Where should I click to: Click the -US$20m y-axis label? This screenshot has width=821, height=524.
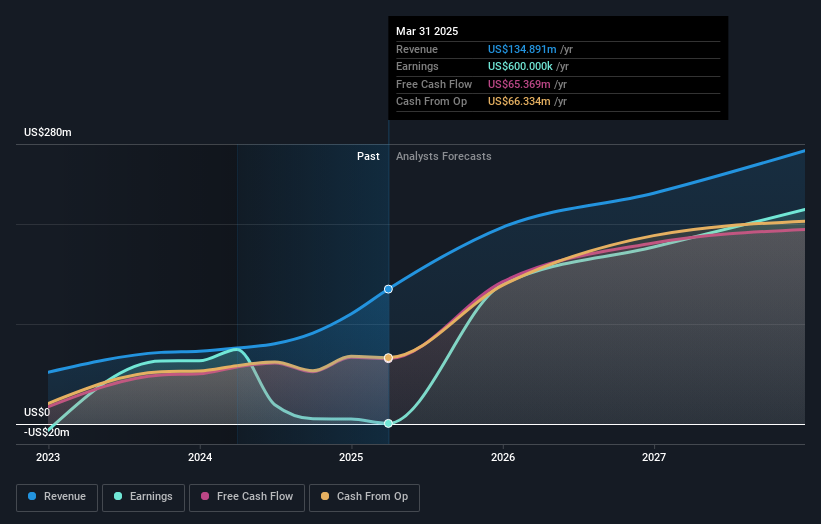coord(47,432)
